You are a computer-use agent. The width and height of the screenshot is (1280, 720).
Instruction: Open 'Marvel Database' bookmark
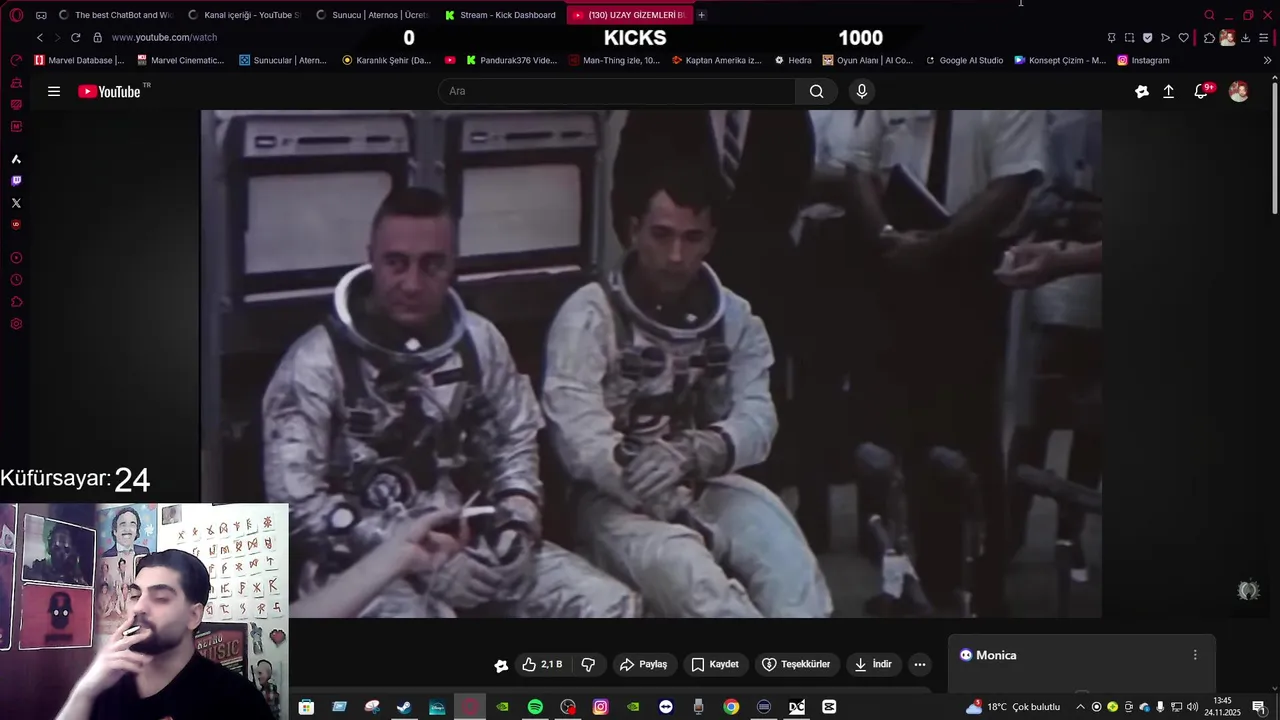coord(80,60)
